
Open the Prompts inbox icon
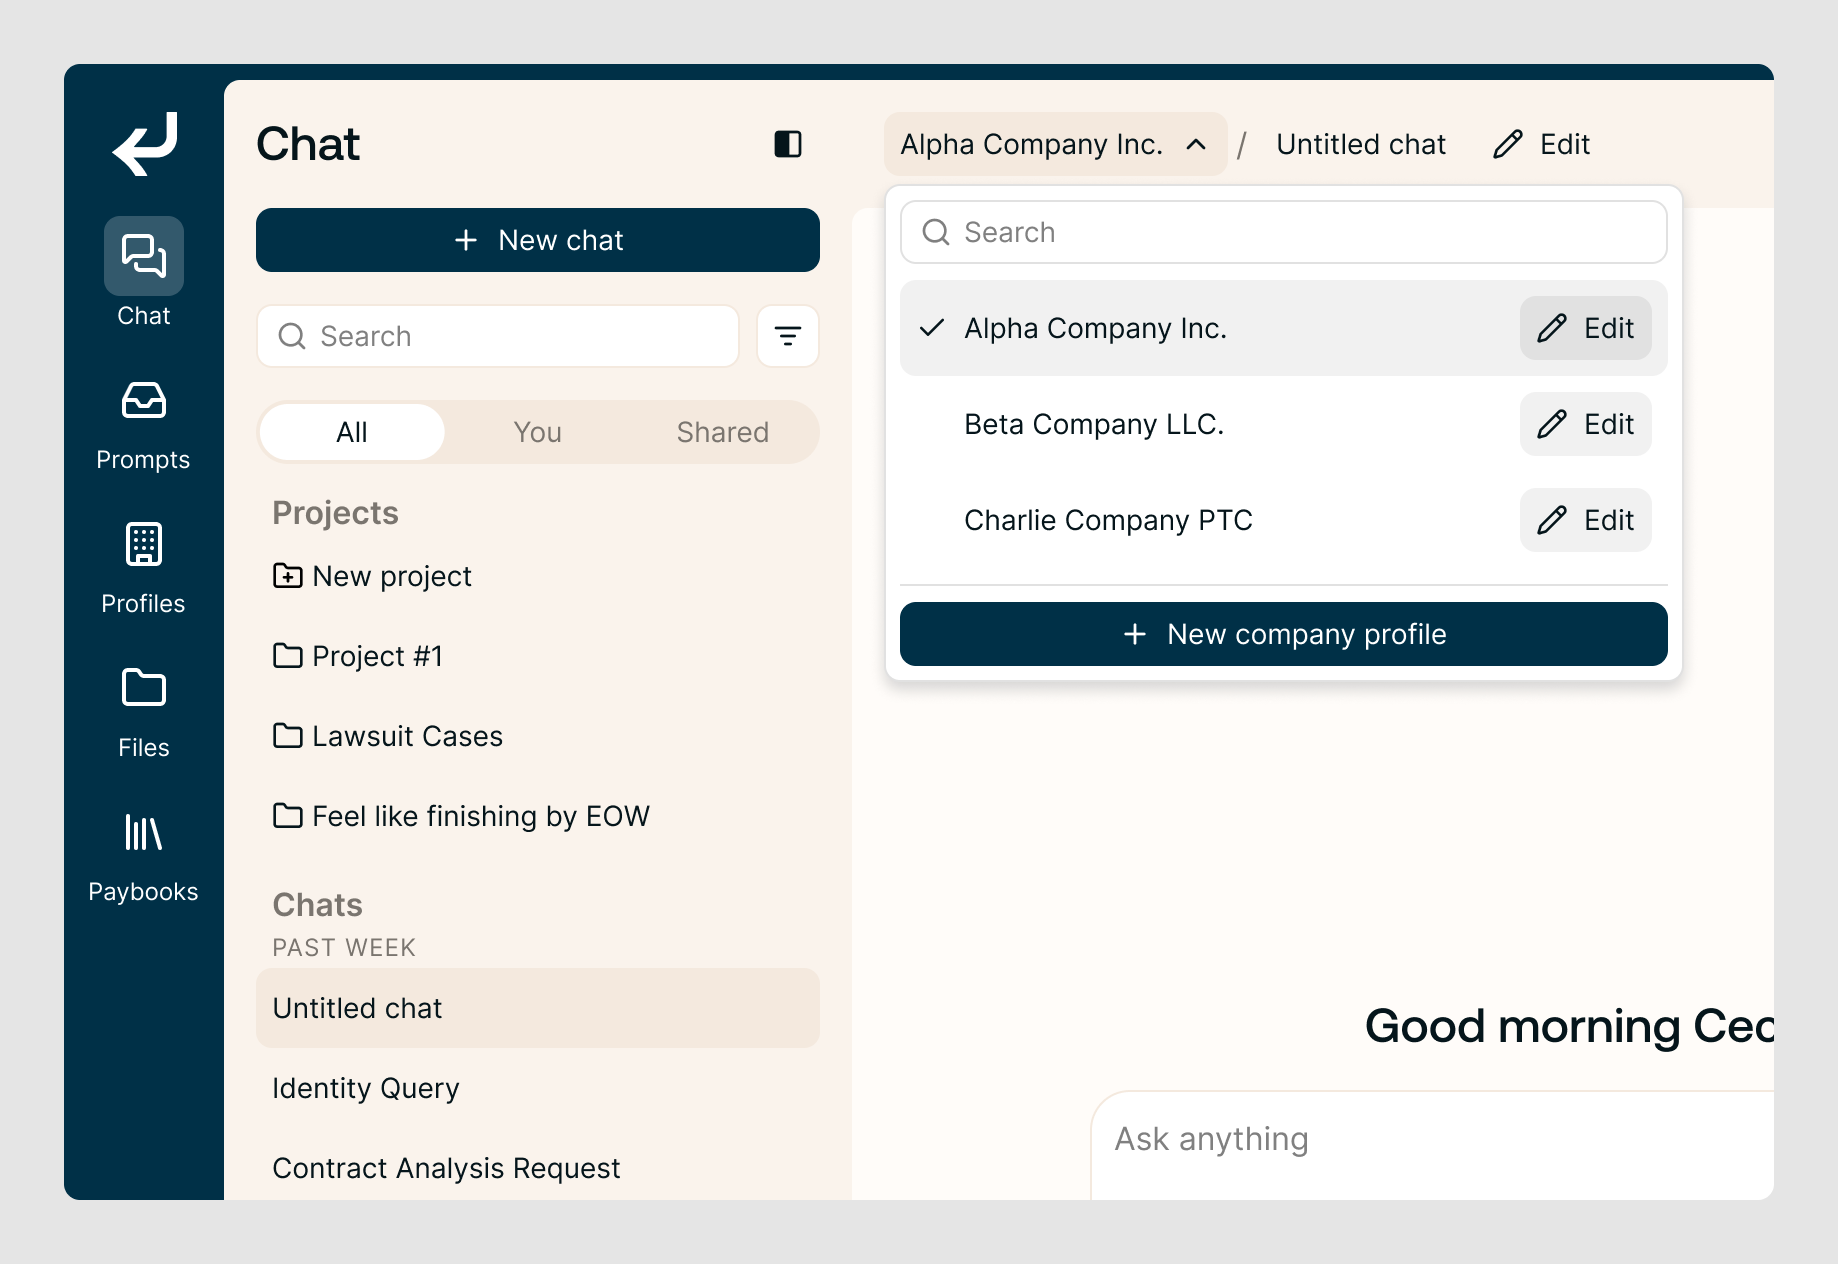144,400
